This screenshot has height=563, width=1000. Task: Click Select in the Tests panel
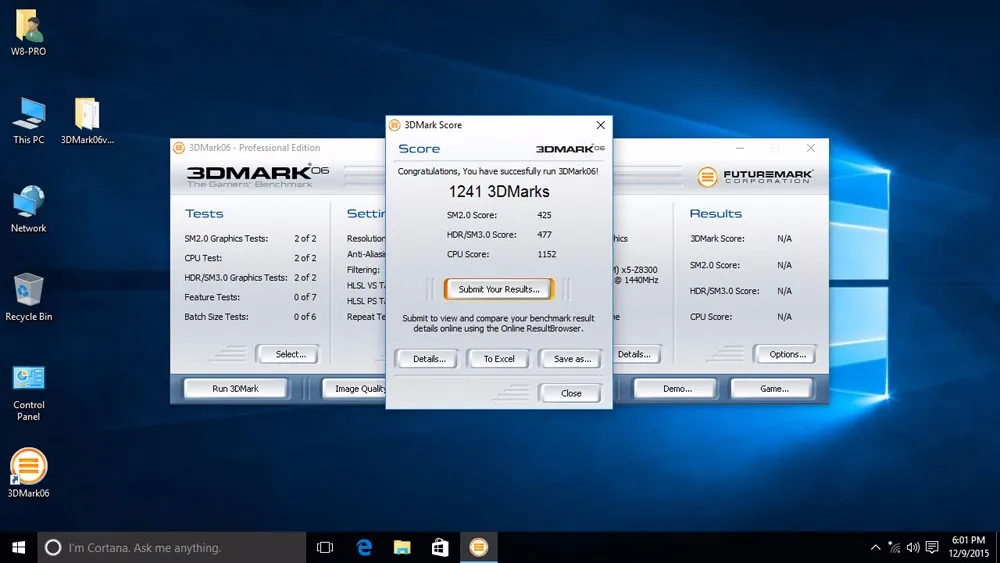[x=290, y=354]
